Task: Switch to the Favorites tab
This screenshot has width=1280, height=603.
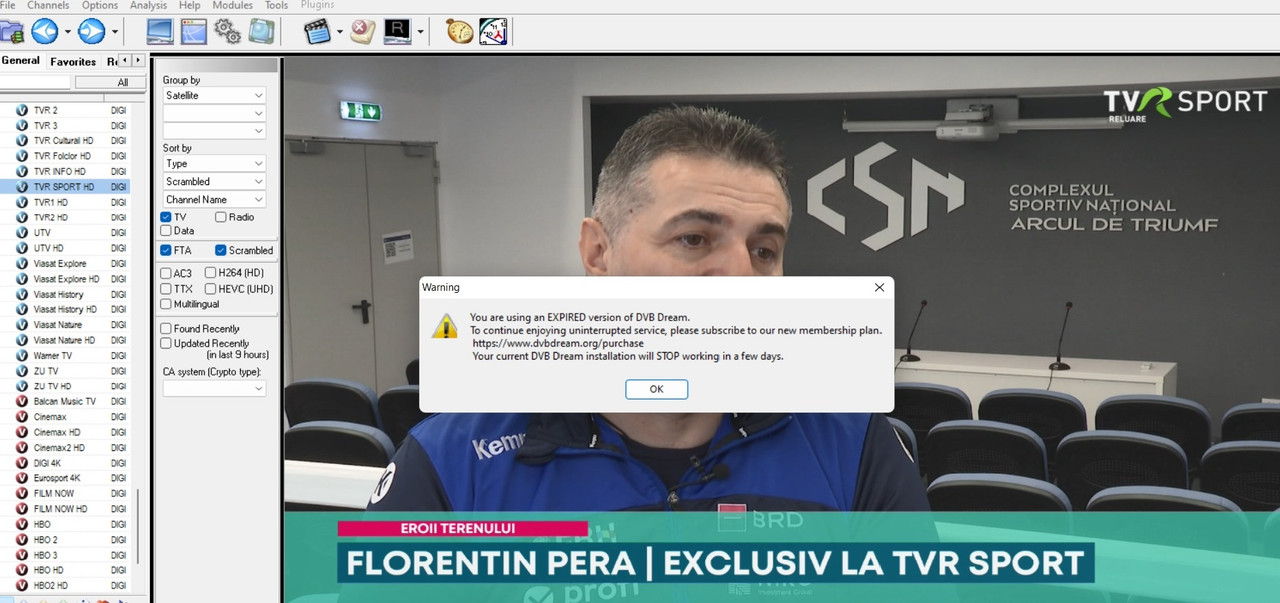Action: coord(73,61)
